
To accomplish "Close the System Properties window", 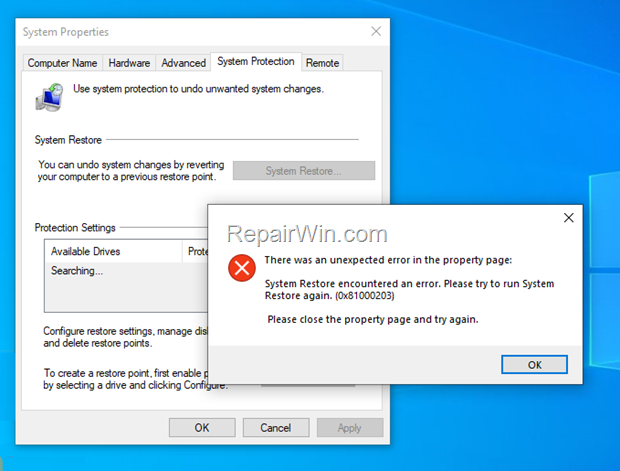I will point(376,31).
